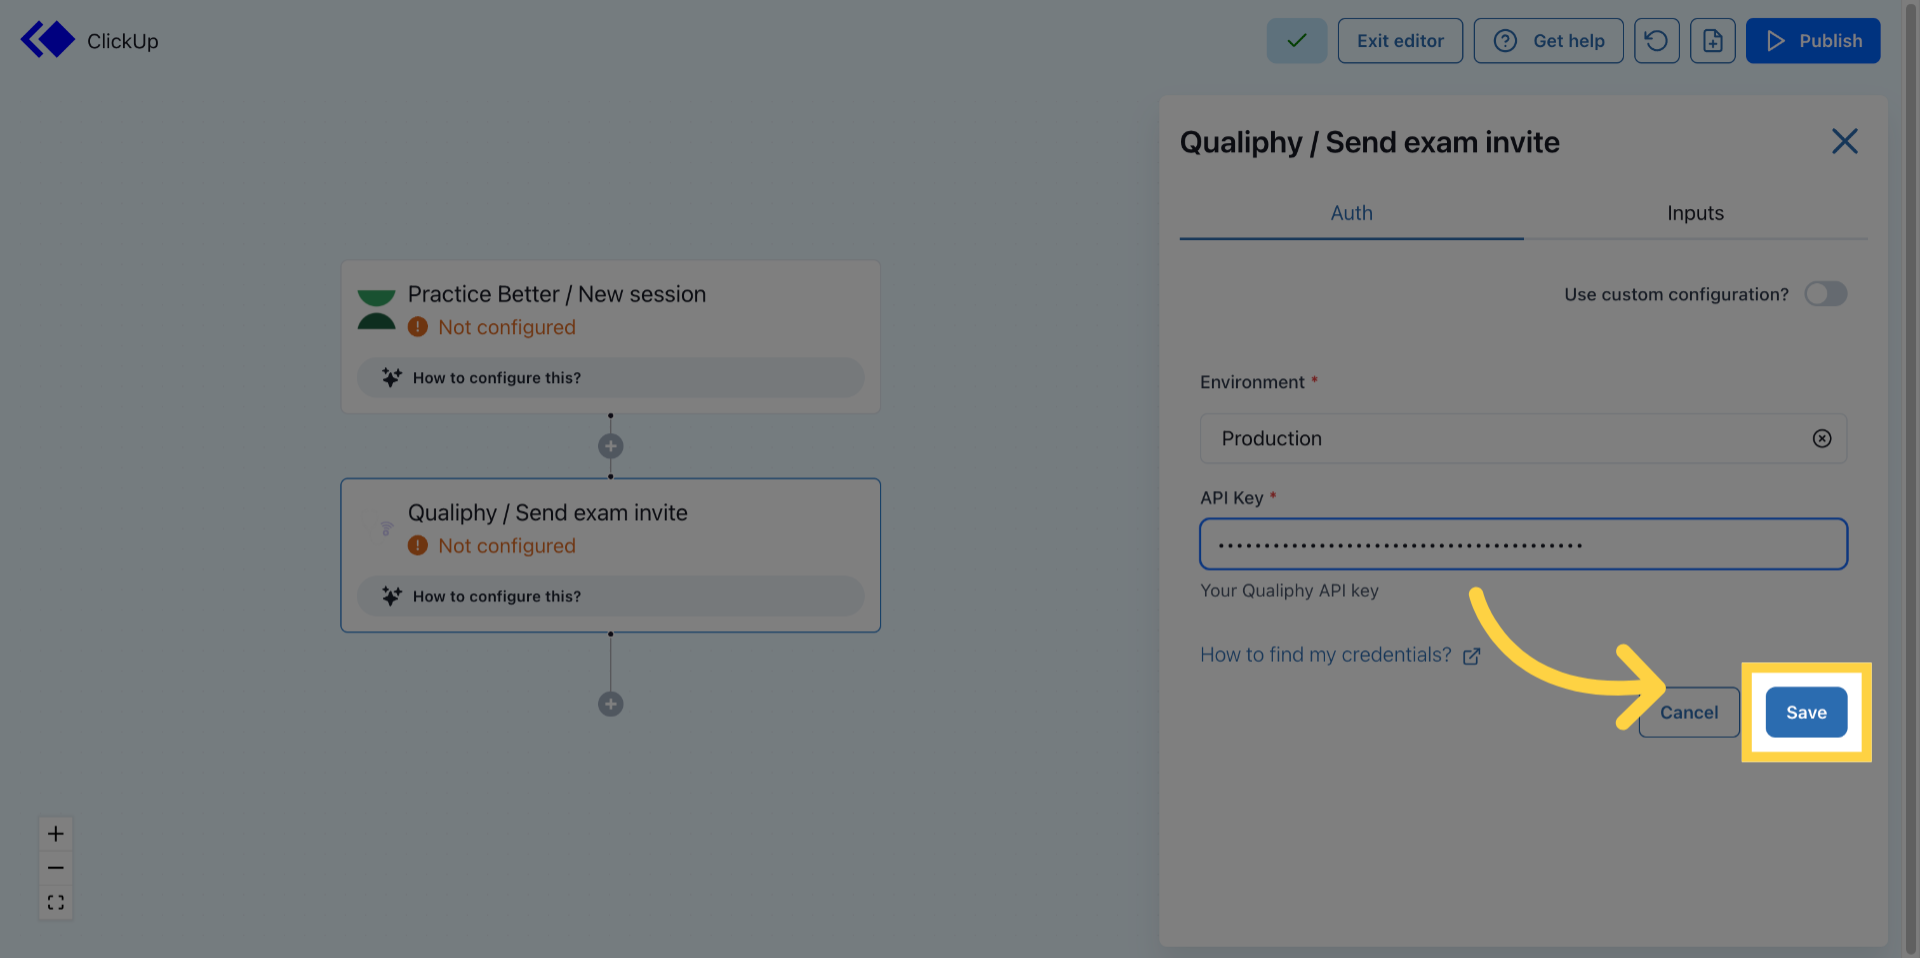Click the green checkmark status icon
The width and height of the screenshot is (1920, 958).
click(x=1296, y=40)
